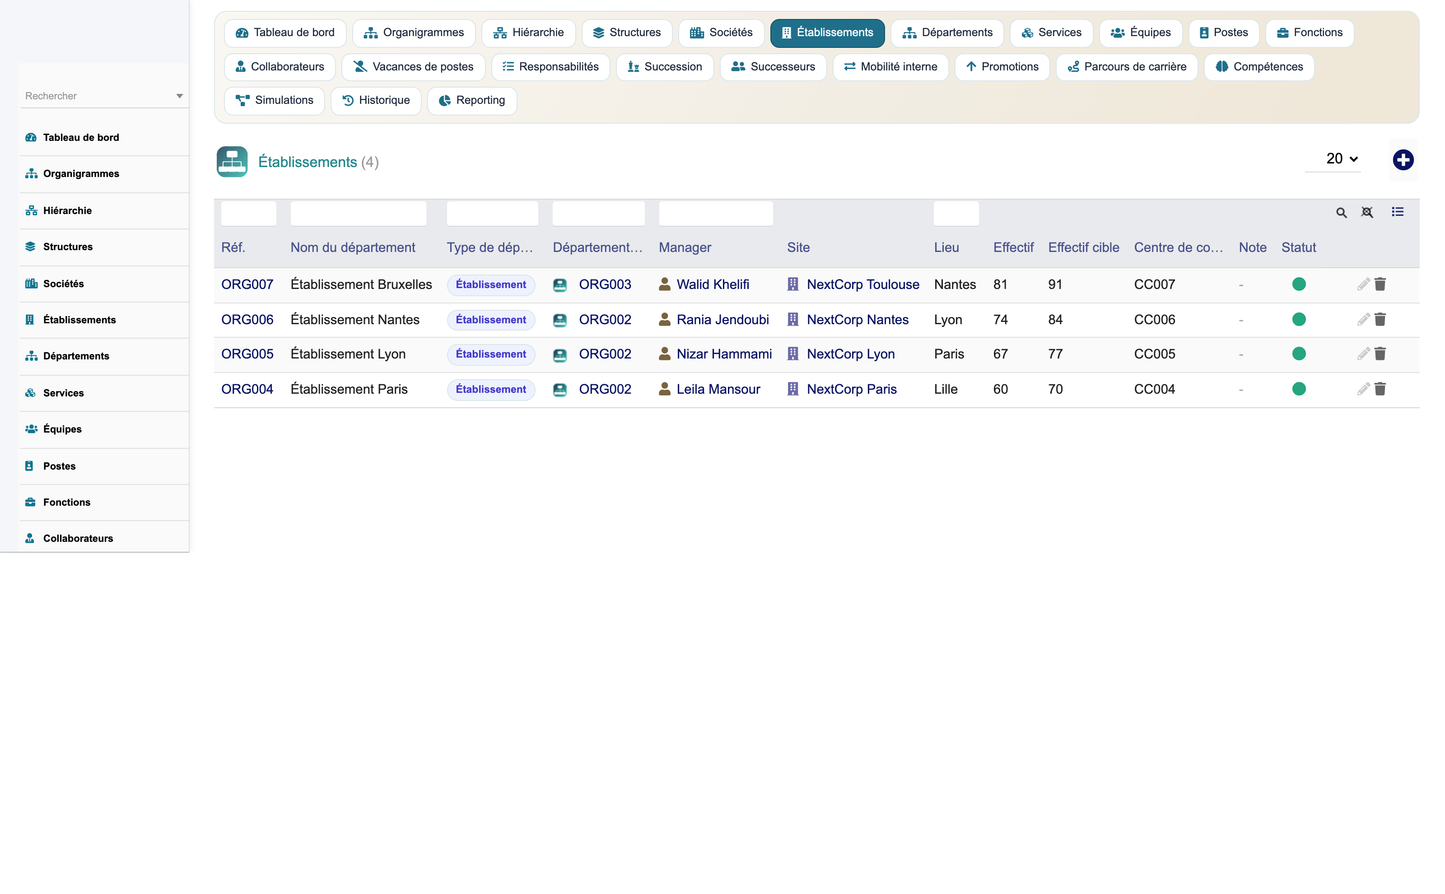Open Sociétés top tab

(x=721, y=33)
